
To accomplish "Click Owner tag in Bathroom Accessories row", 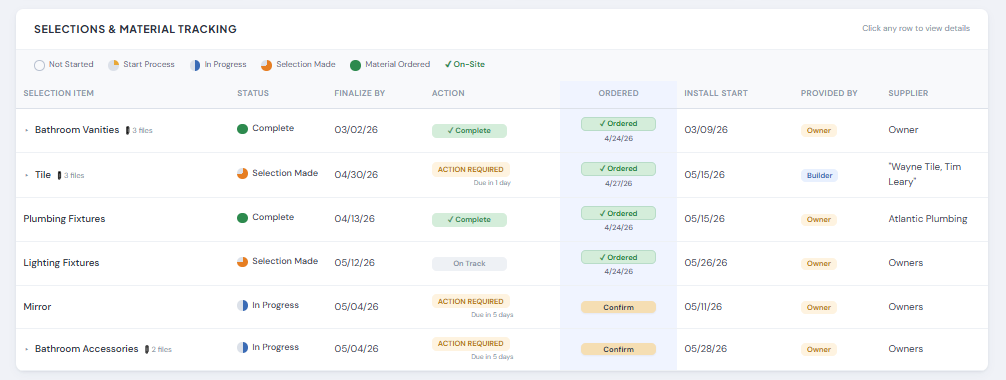I will click(x=819, y=350).
